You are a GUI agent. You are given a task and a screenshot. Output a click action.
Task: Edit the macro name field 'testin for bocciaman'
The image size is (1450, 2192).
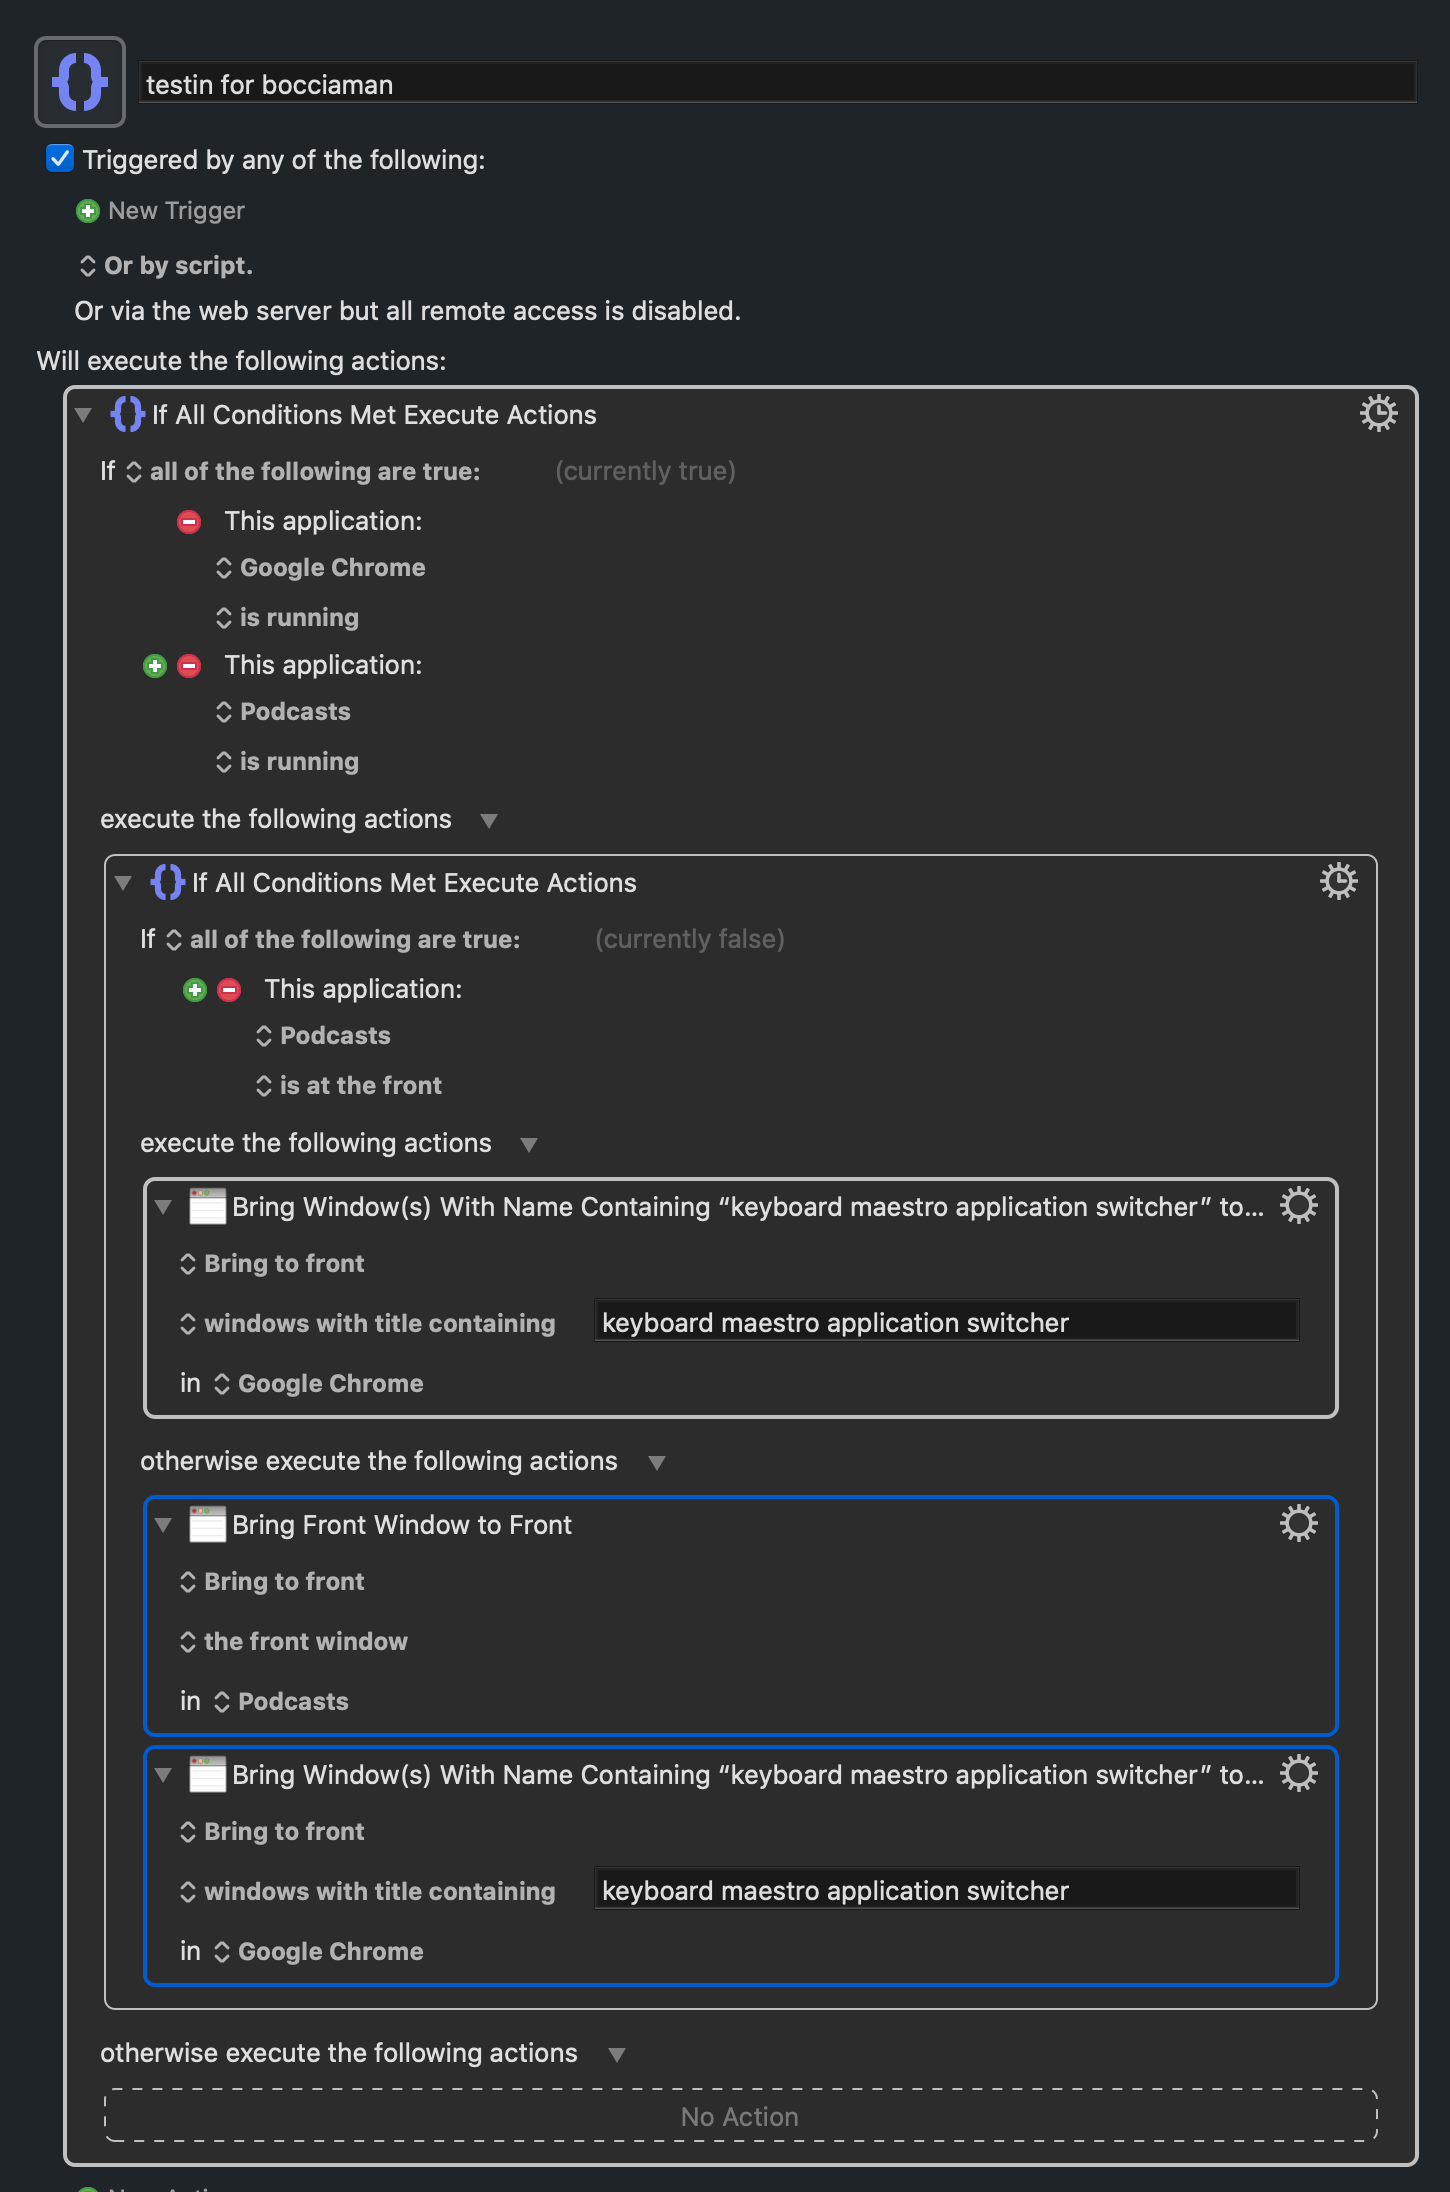coord(778,84)
